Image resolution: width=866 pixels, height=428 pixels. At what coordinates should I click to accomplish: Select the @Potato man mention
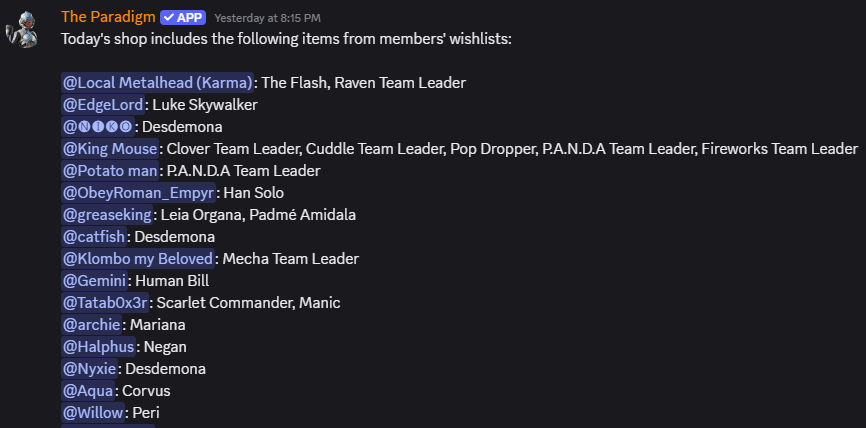(x=110, y=171)
